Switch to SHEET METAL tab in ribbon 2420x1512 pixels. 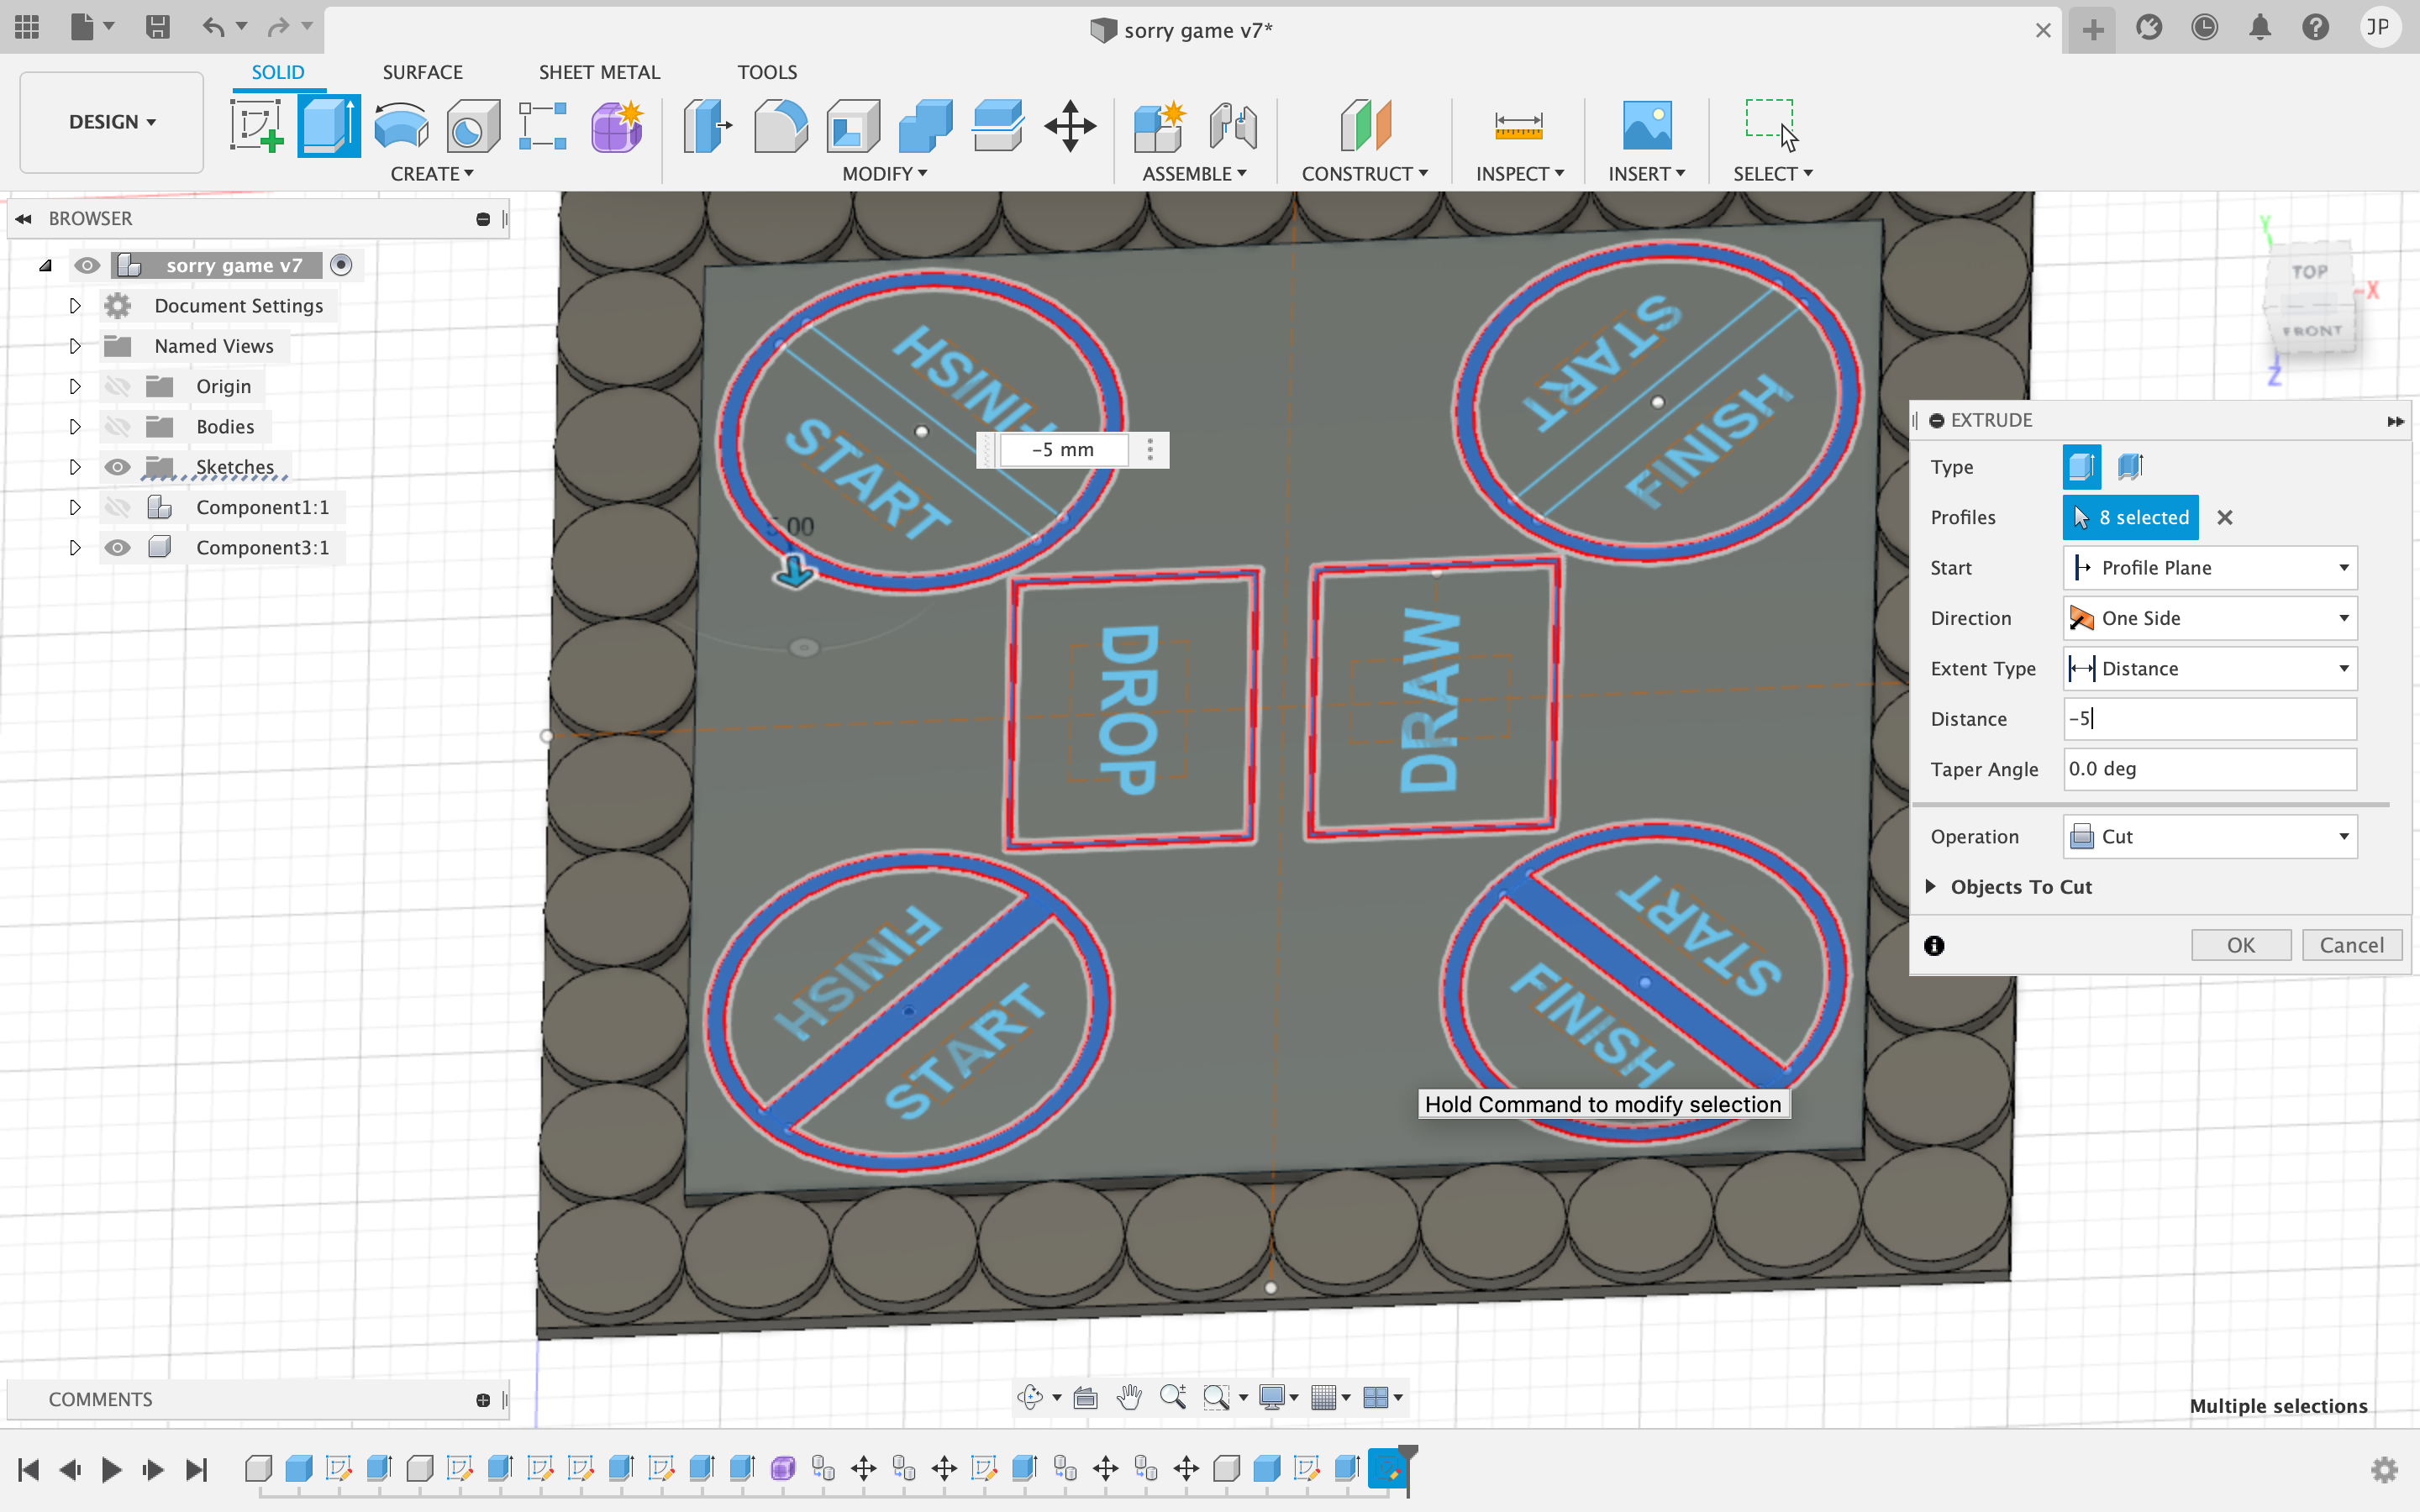point(599,71)
